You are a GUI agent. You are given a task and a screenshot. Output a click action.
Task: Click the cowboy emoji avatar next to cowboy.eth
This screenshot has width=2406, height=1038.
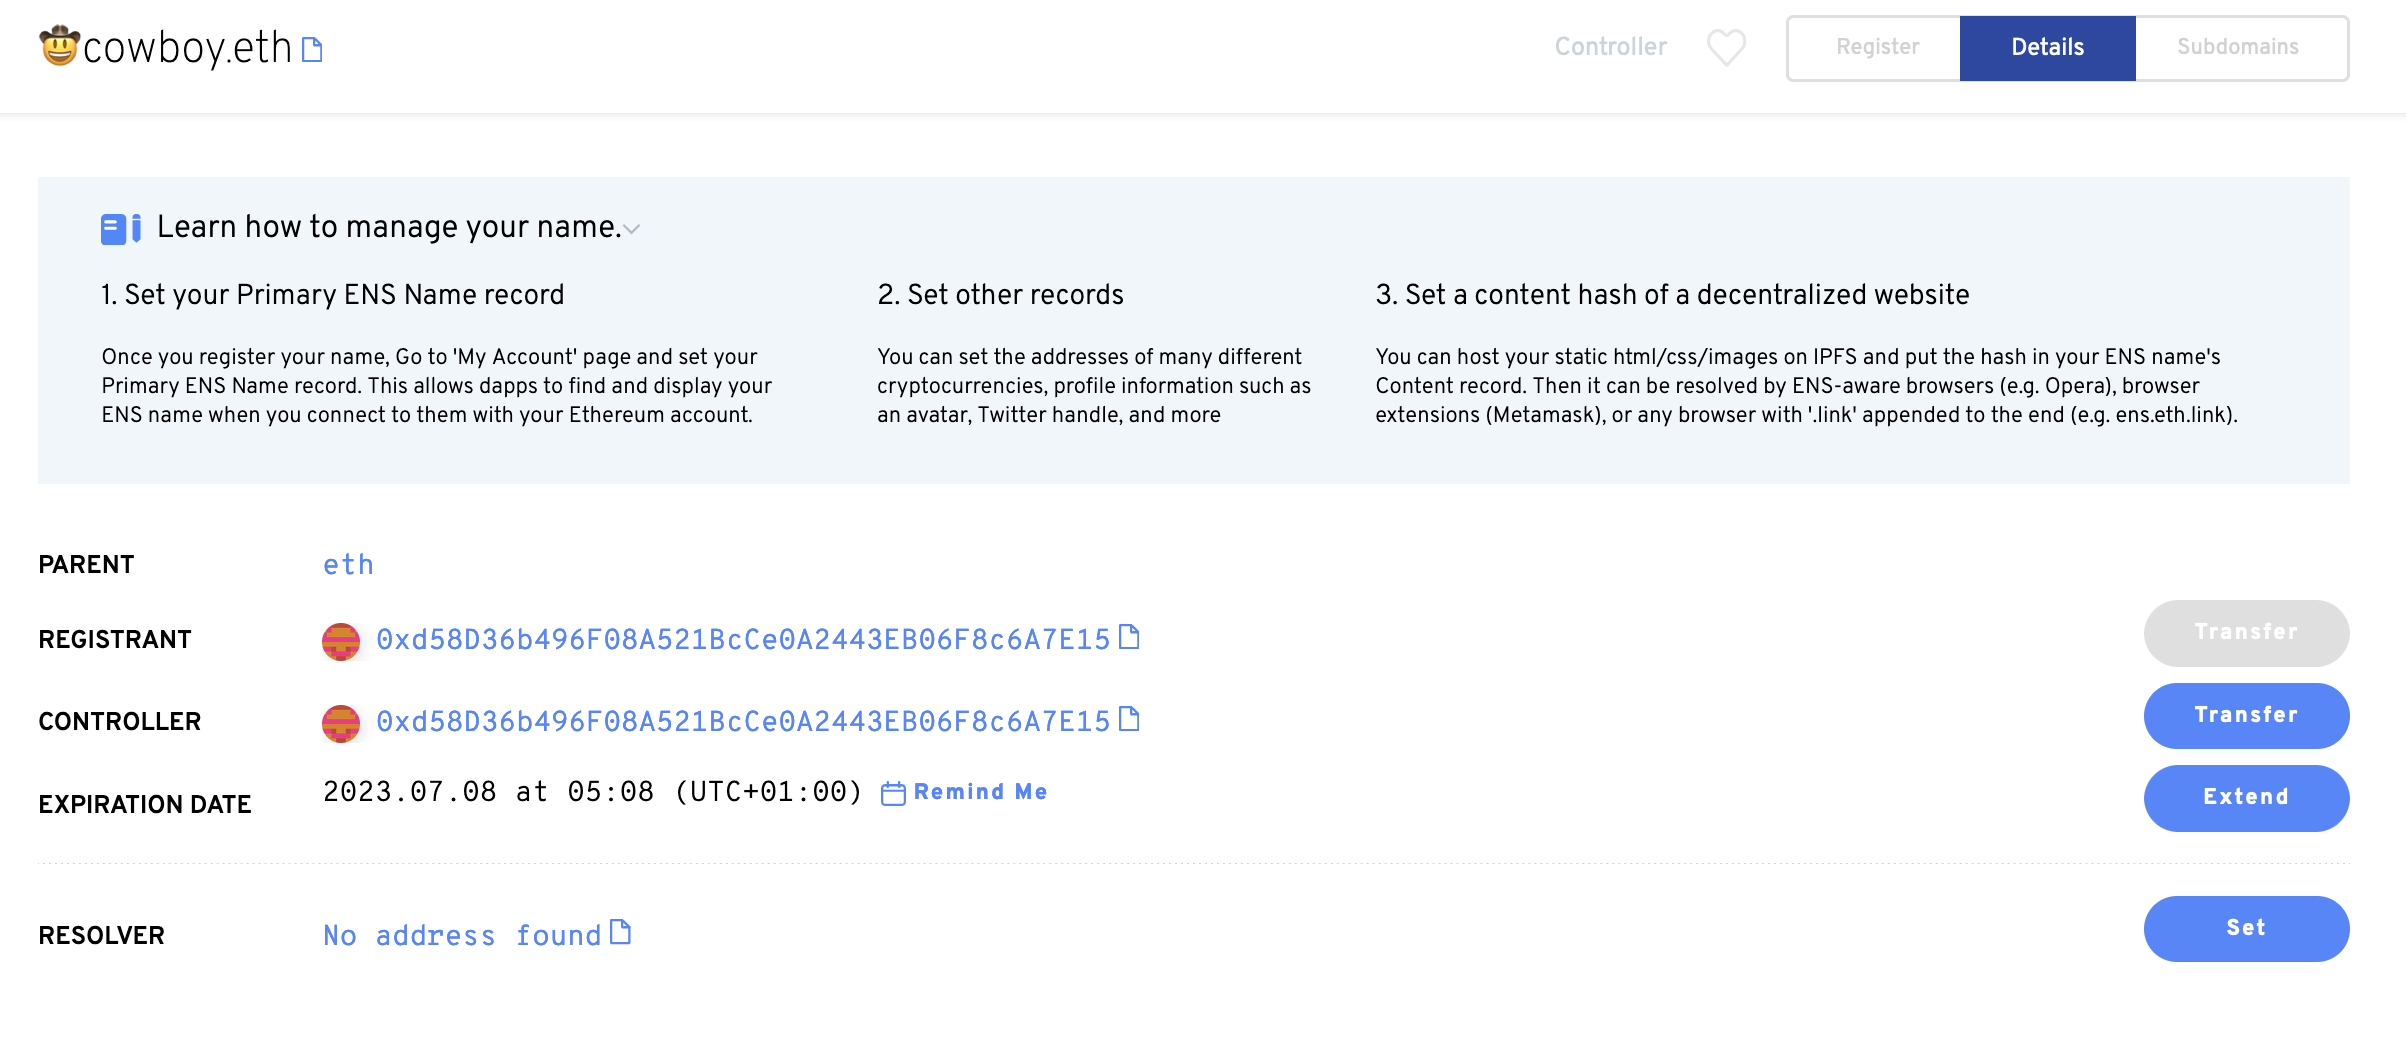point(58,47)
